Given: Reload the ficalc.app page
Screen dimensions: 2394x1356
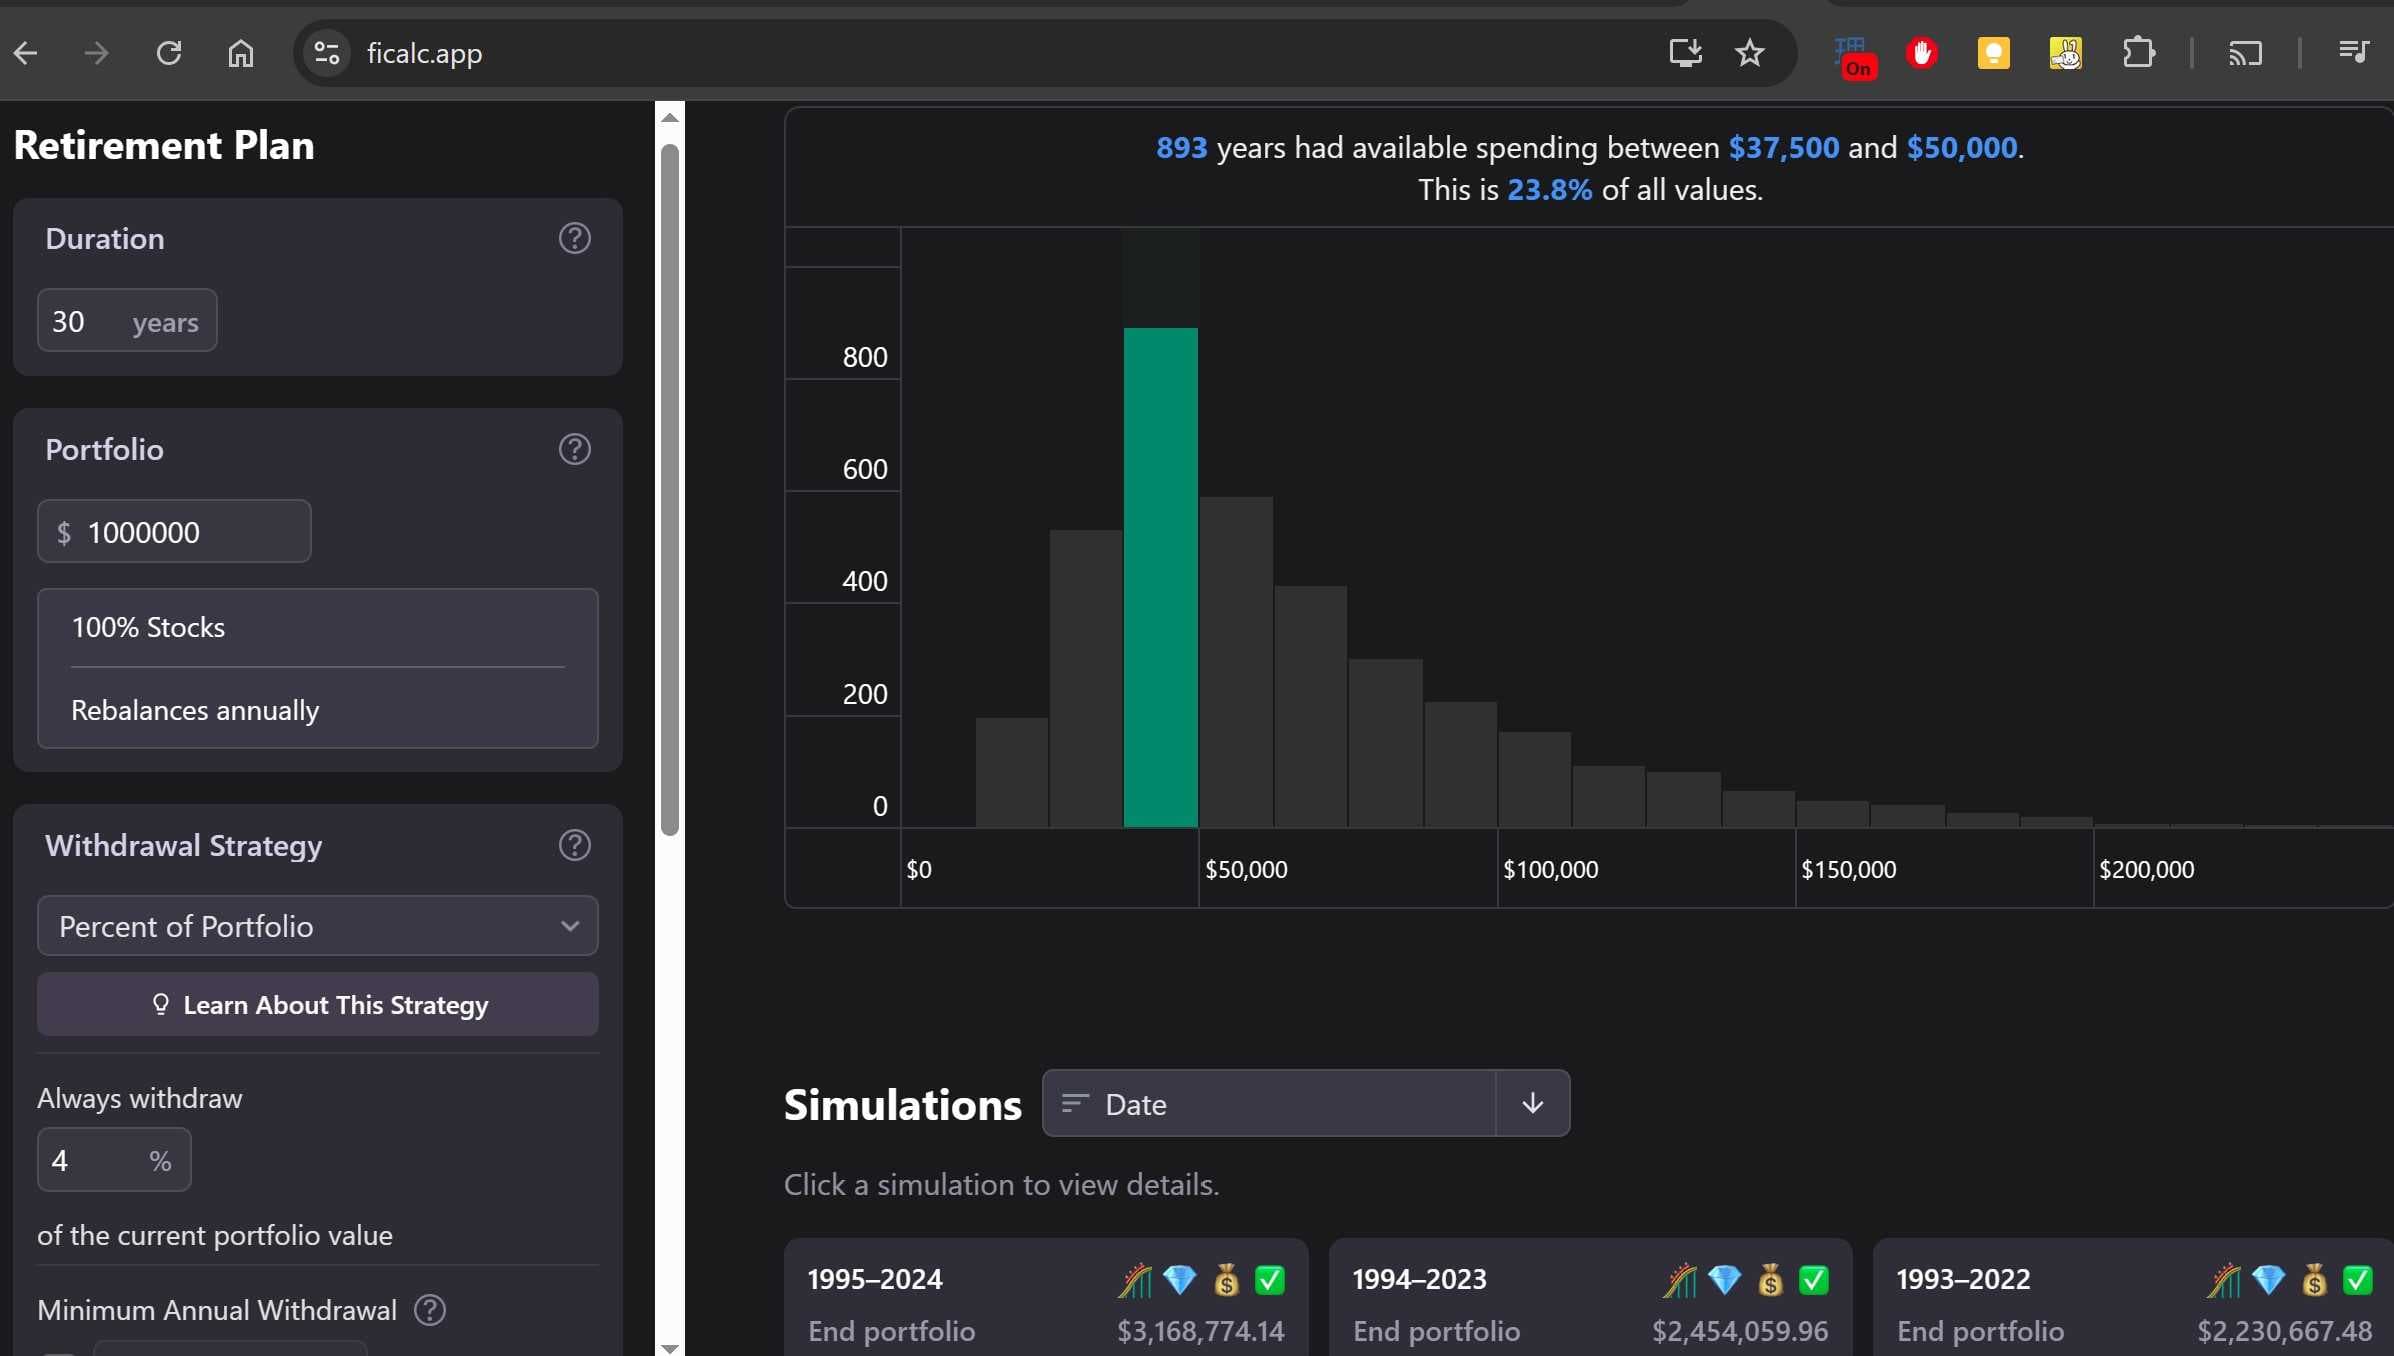Looking at the screenshot, I should pos(169,53).
